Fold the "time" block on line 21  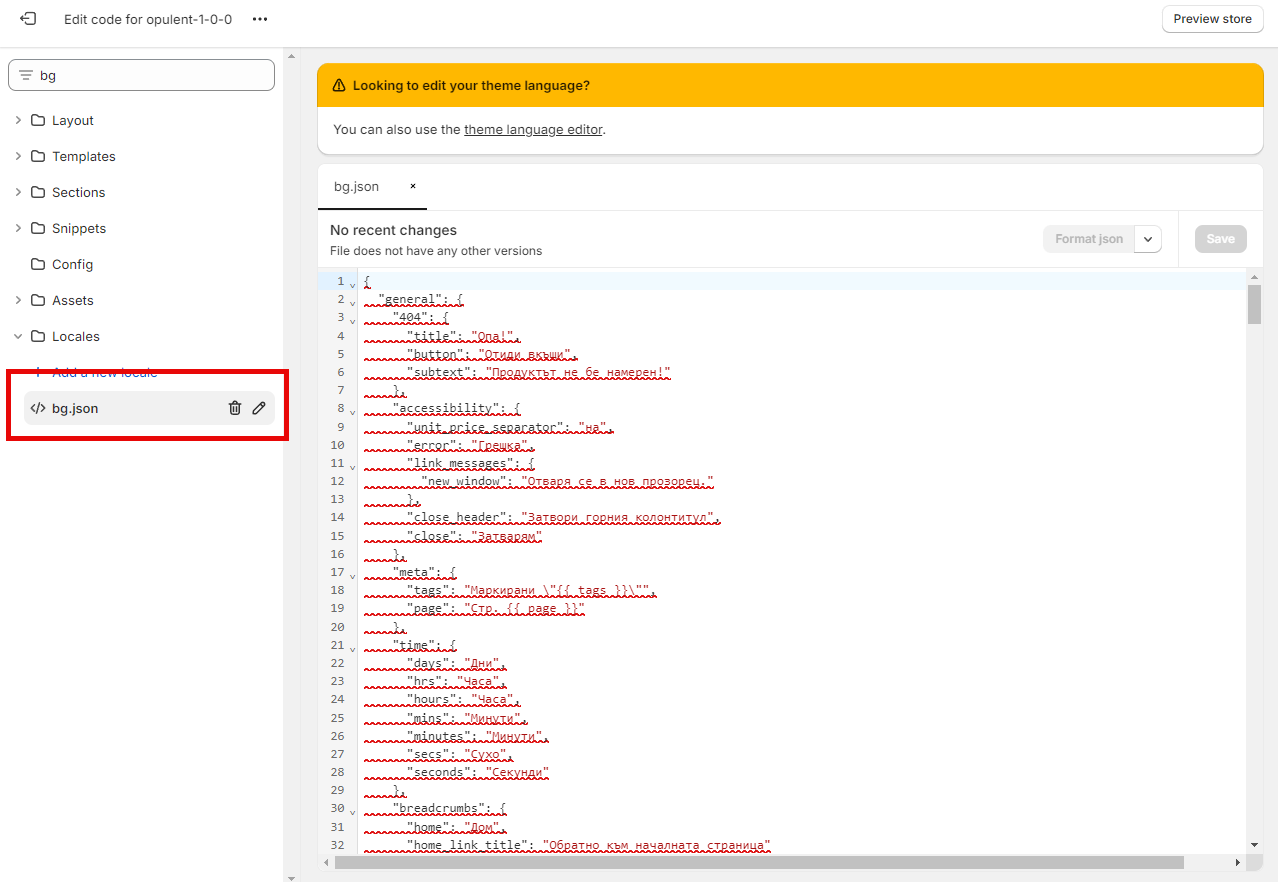[x=352, y=649]
